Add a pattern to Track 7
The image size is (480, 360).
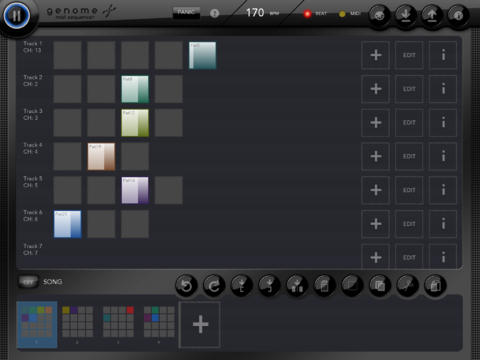pyautogui.click(x=376, y=257)
